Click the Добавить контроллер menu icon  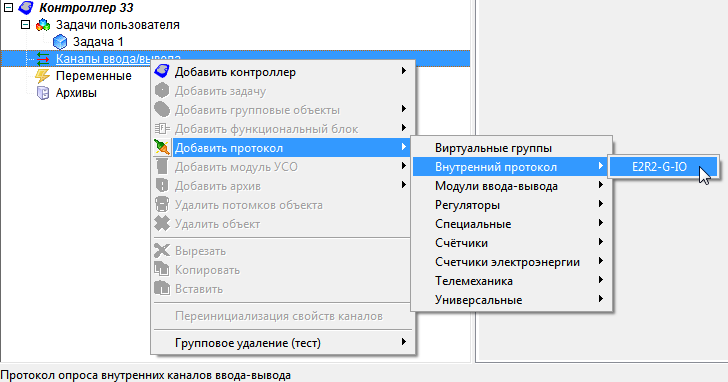162,71
